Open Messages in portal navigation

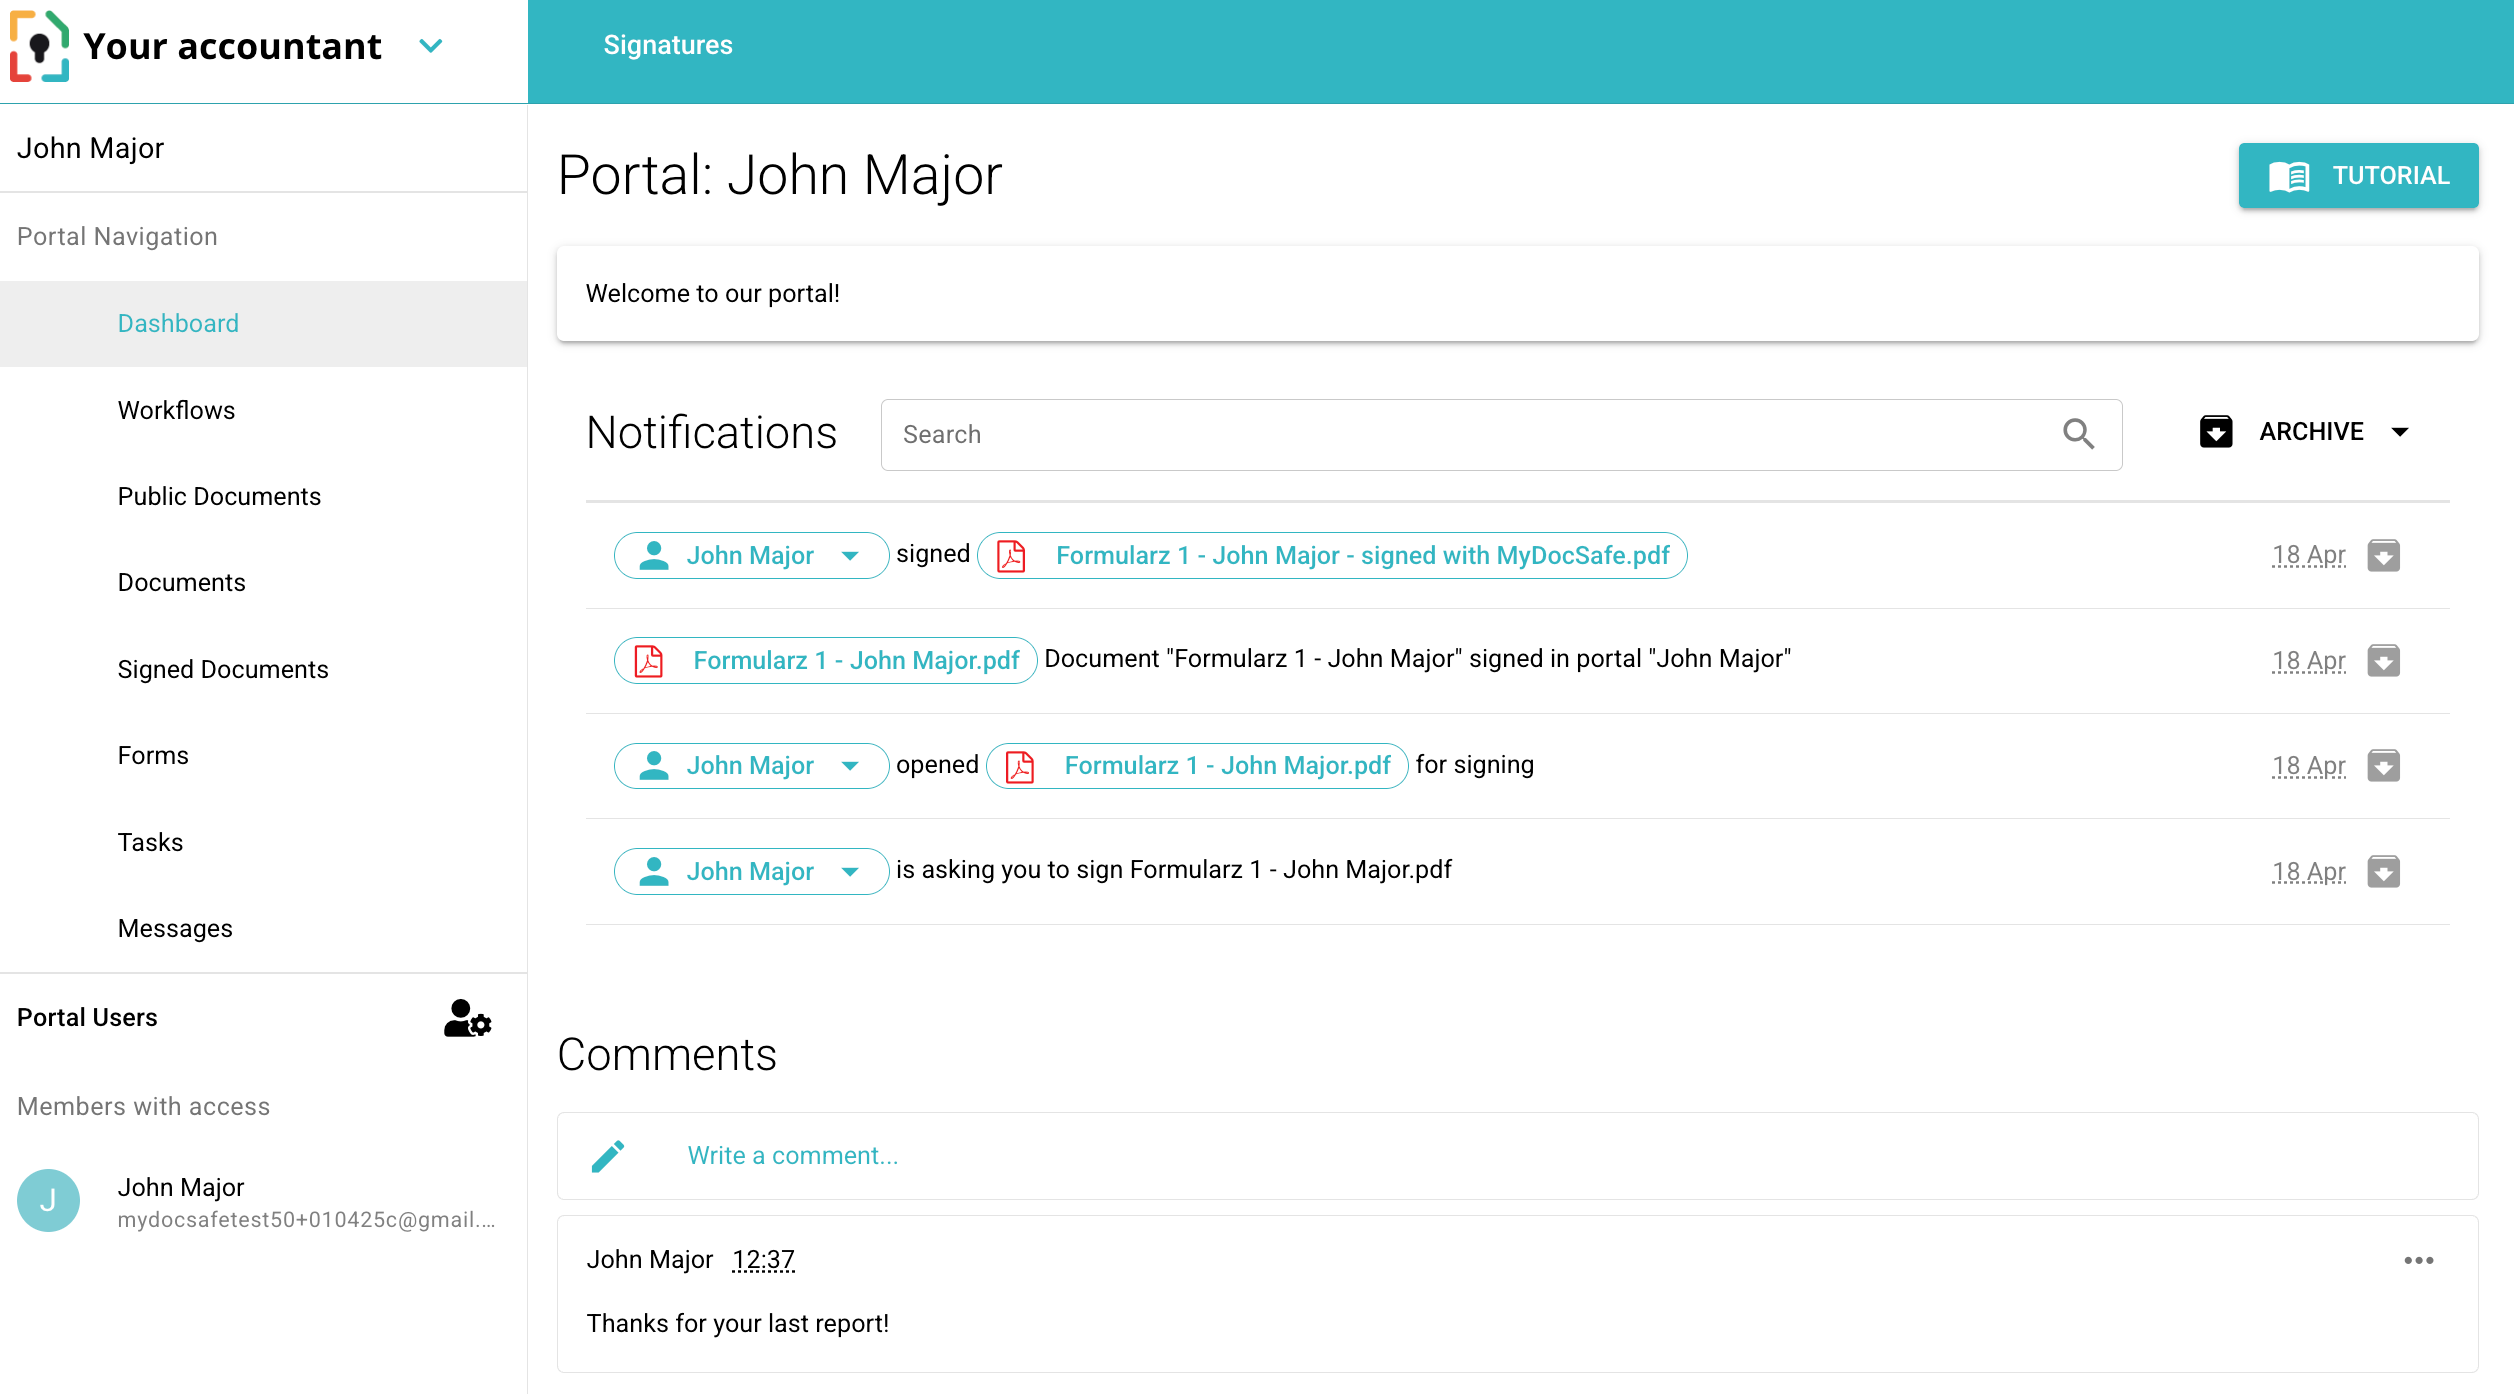(175, 928)
